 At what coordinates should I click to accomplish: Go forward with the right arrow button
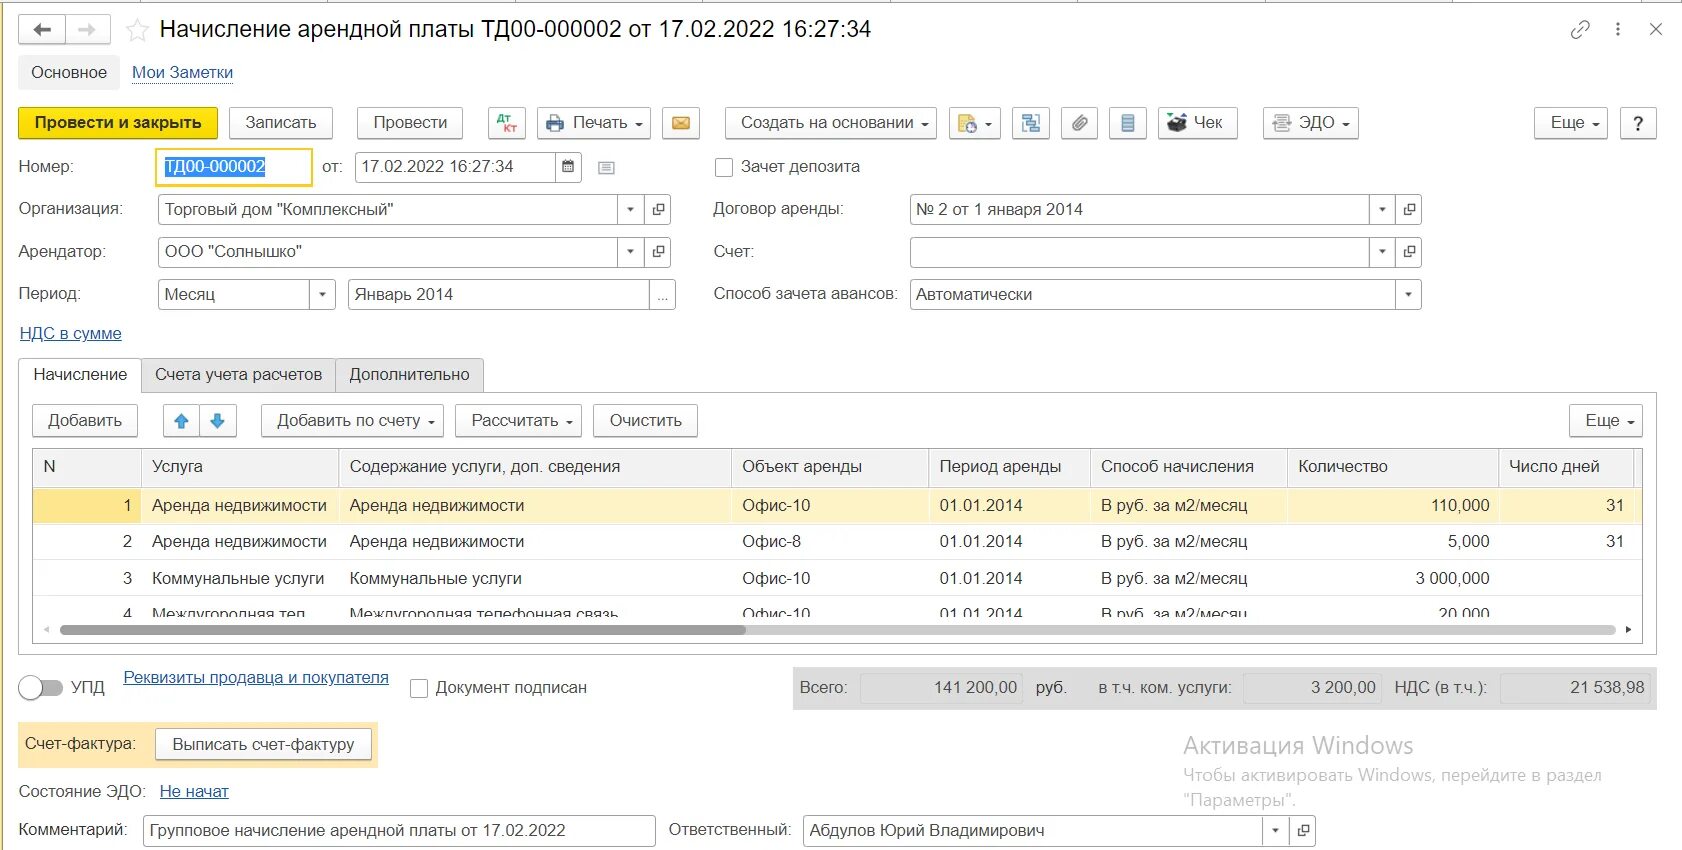(x=88, y=30)
